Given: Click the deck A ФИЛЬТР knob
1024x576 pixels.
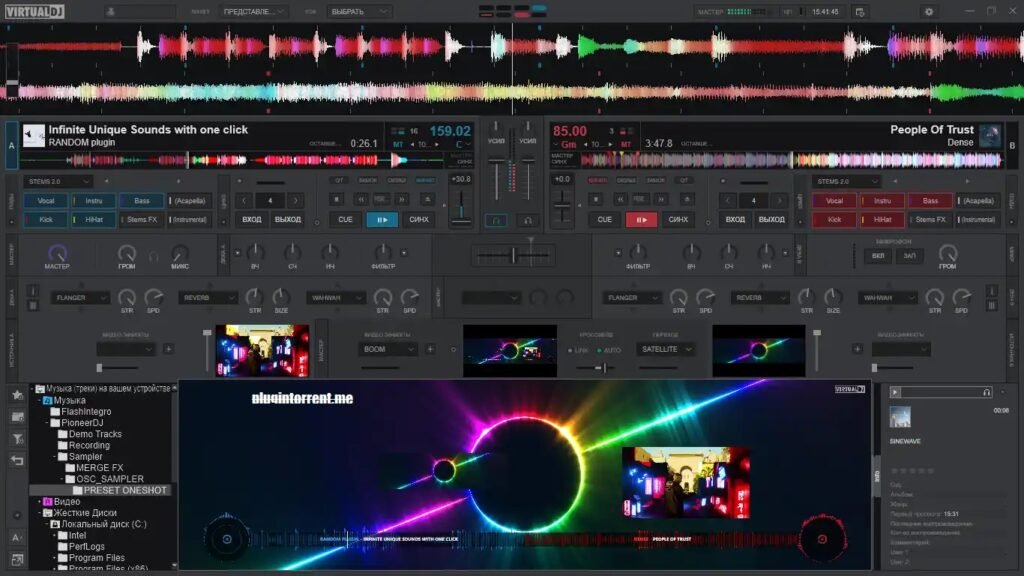Looking at the screenshot, I should point(383,252).
